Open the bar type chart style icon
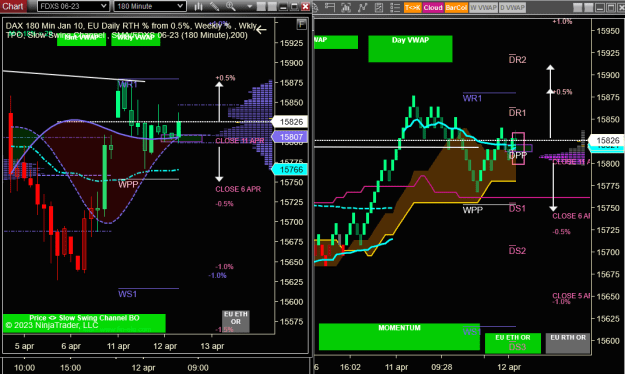Screen dimensions: 625x374 point(199,6)
